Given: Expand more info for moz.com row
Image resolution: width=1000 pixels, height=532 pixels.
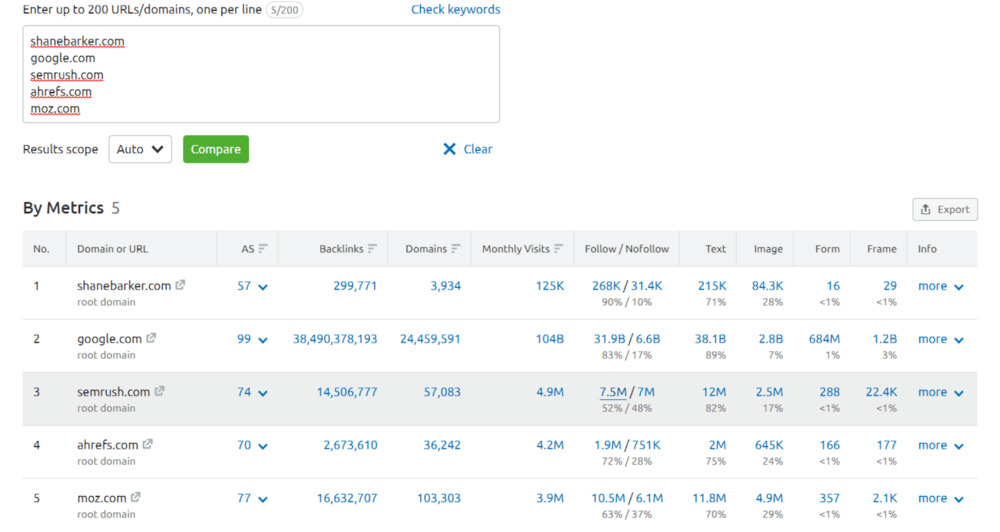Looking at the screenshot, I should click(941, 498).
